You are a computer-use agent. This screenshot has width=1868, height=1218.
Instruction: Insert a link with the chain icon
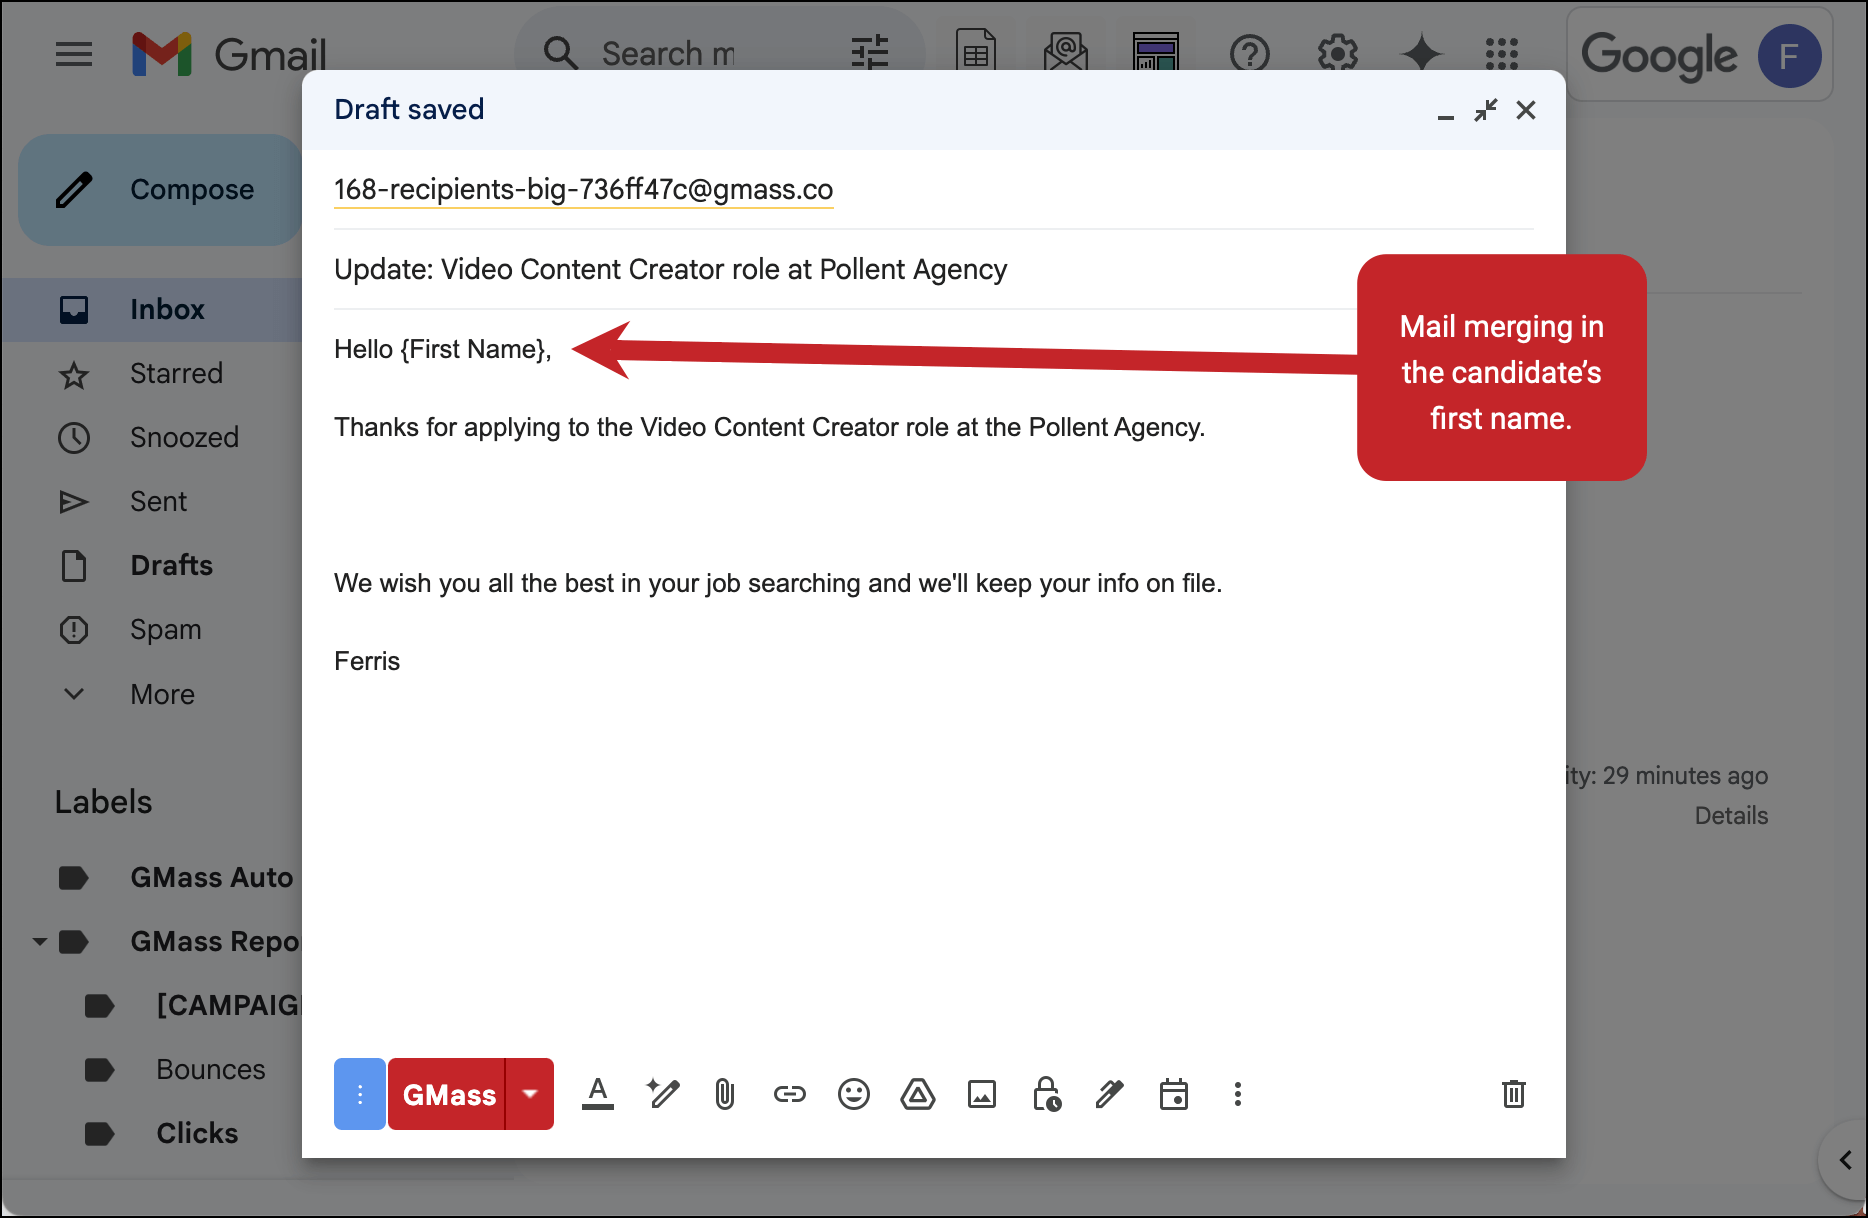(789, 1094)
